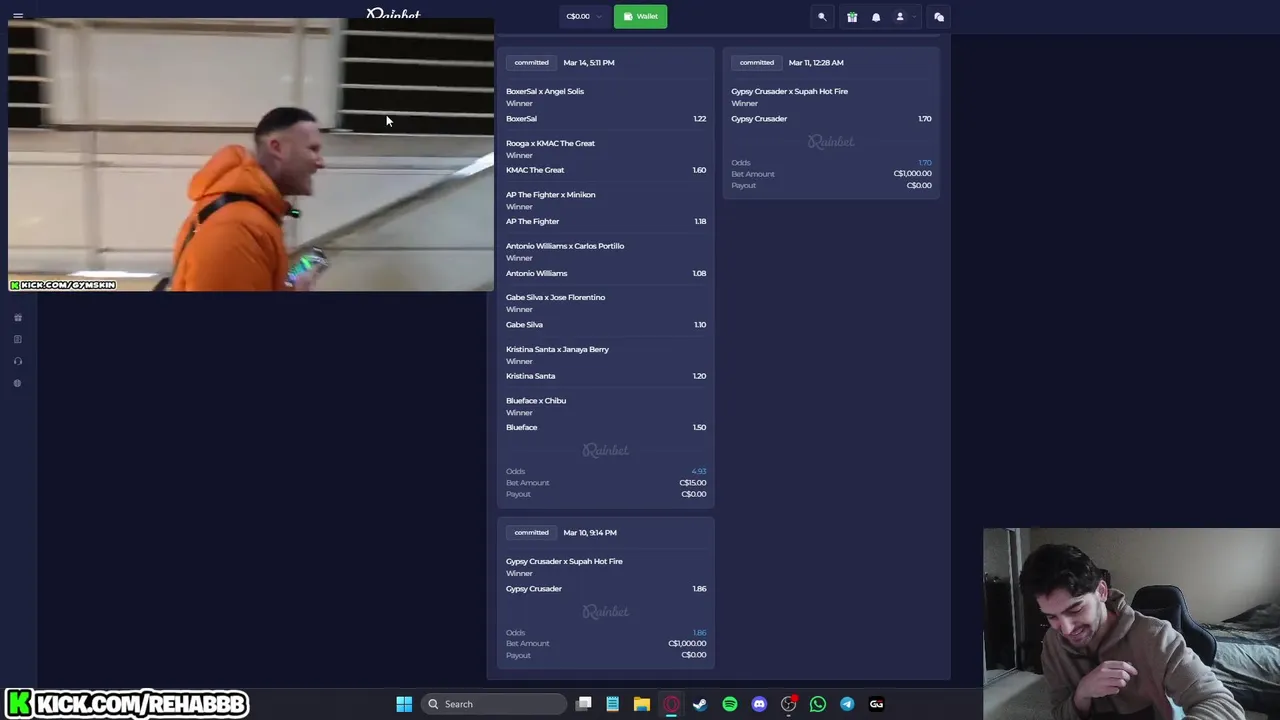1280x720 pixels.
Task: Select 'BoxerSal x Angel Solis' match
Action: point(545,91)
